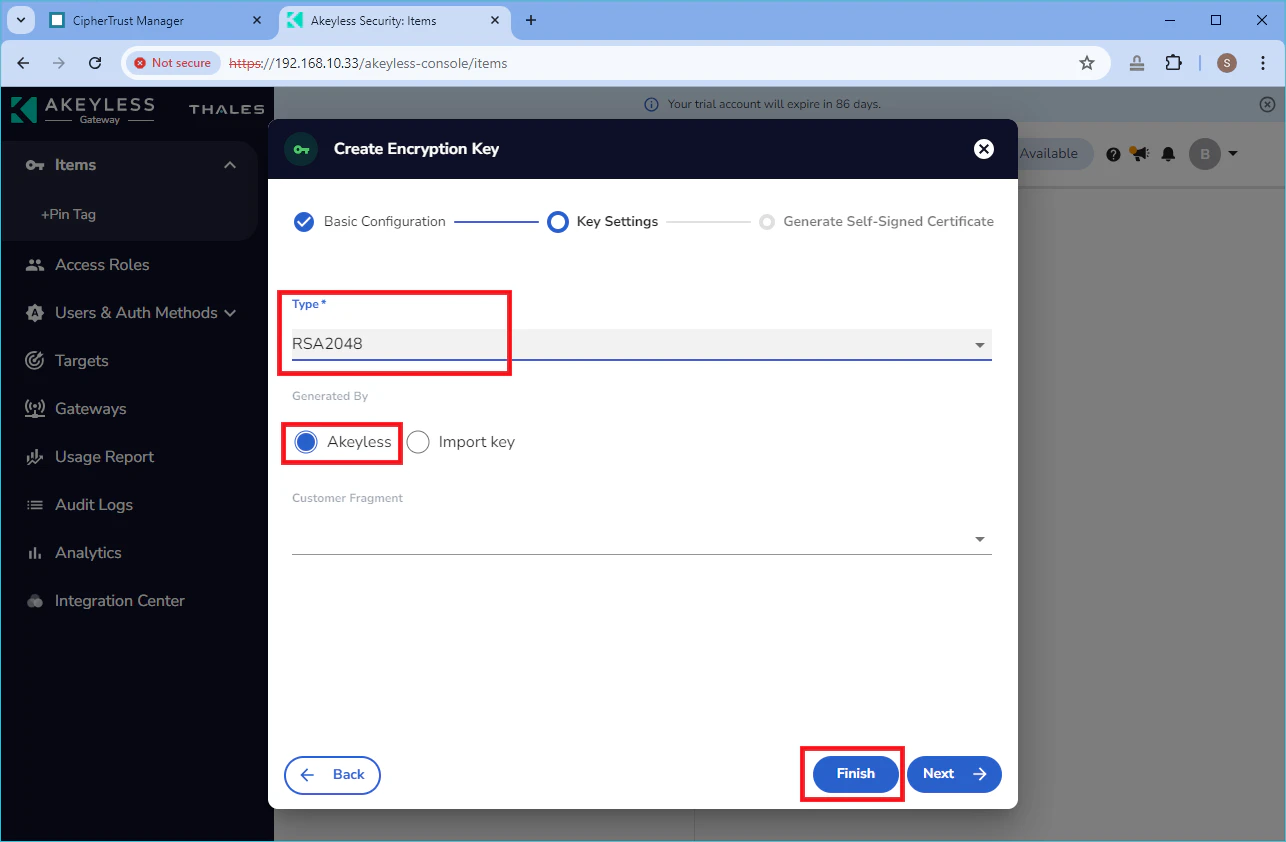The image size is (1286, 842).
Task: Go to Generate Self-Signed Certificate step
Action: 876,222
